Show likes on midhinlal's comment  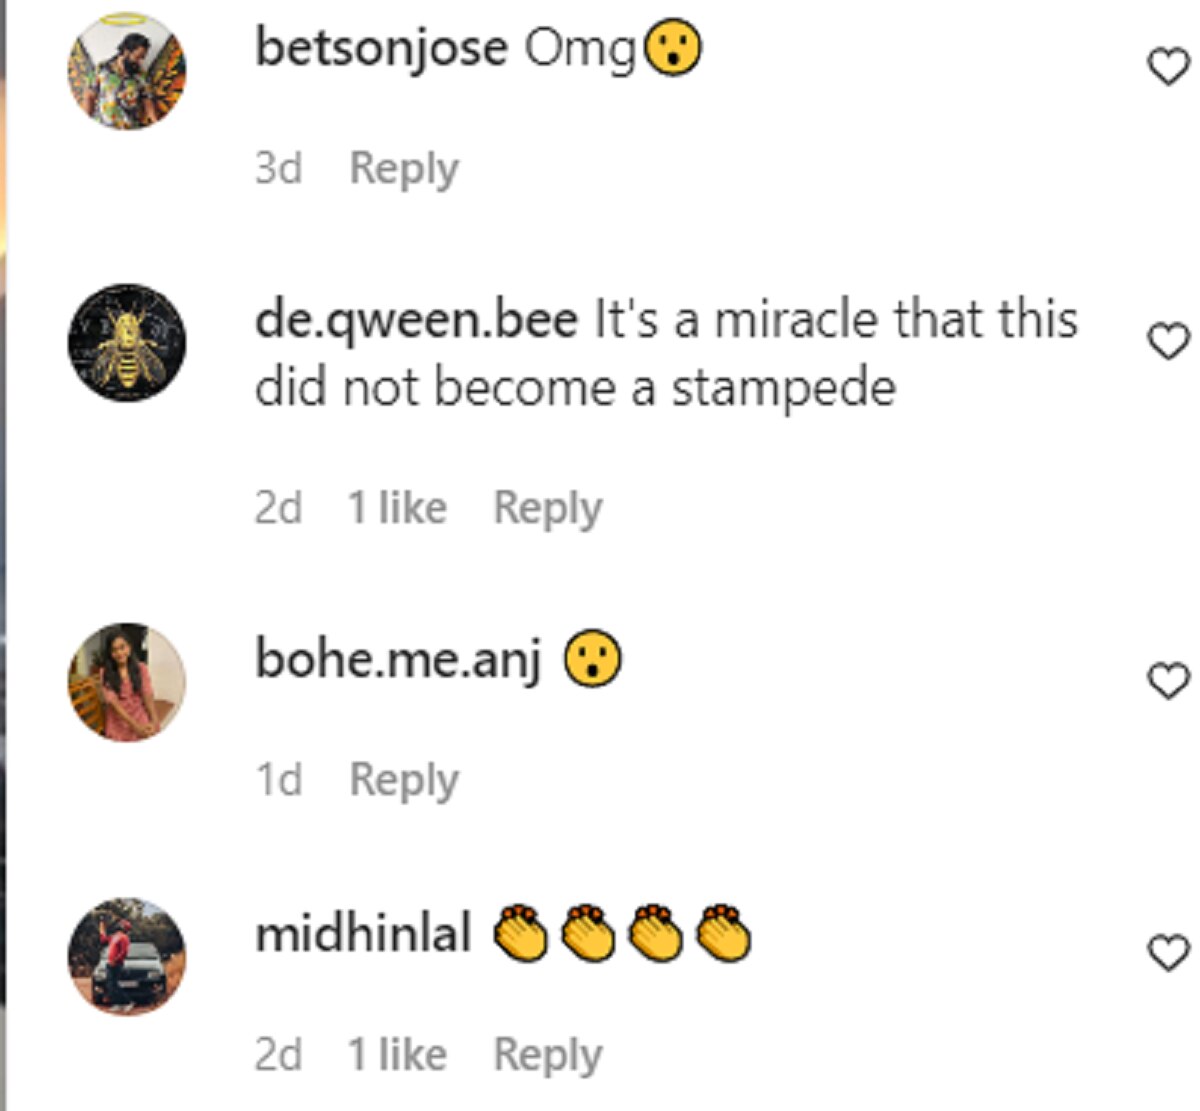click(397, 1054)
